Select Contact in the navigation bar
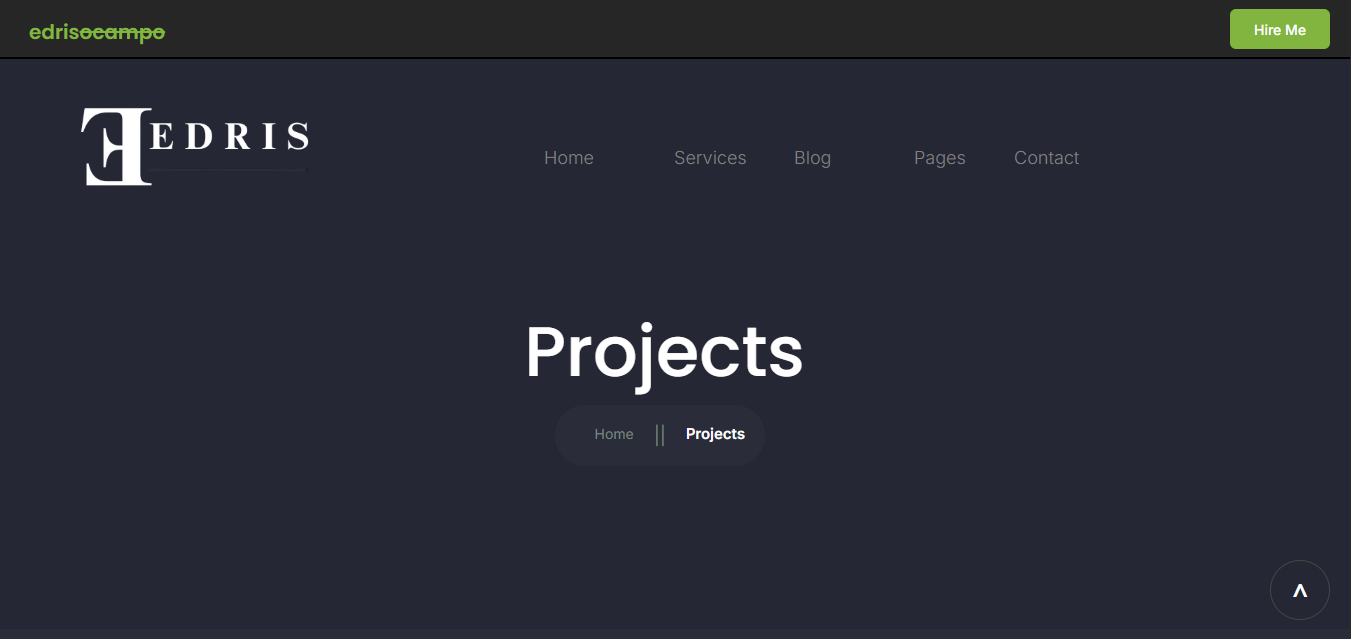This screenshot has height=639, width=1351. tap(1046, 158)
